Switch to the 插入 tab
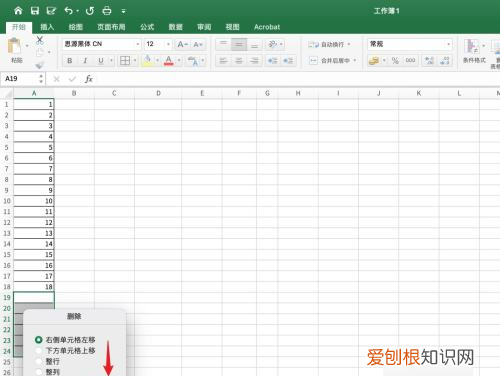This screenshot has height=376, width=500. coord(47,27)
